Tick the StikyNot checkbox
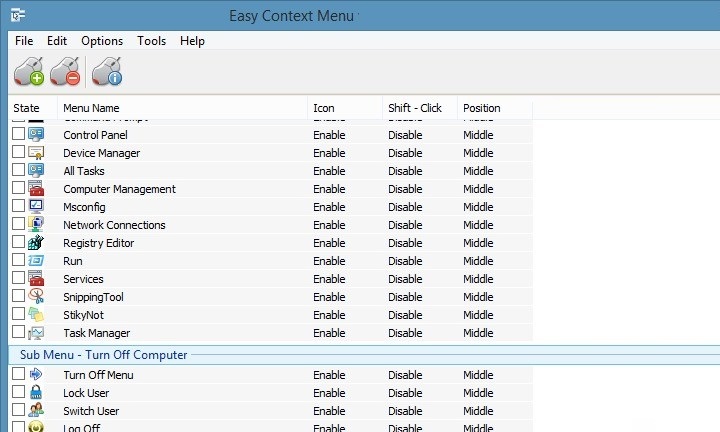Image resolution: width=720 pixels, height=432 pixels. (18, 314)
